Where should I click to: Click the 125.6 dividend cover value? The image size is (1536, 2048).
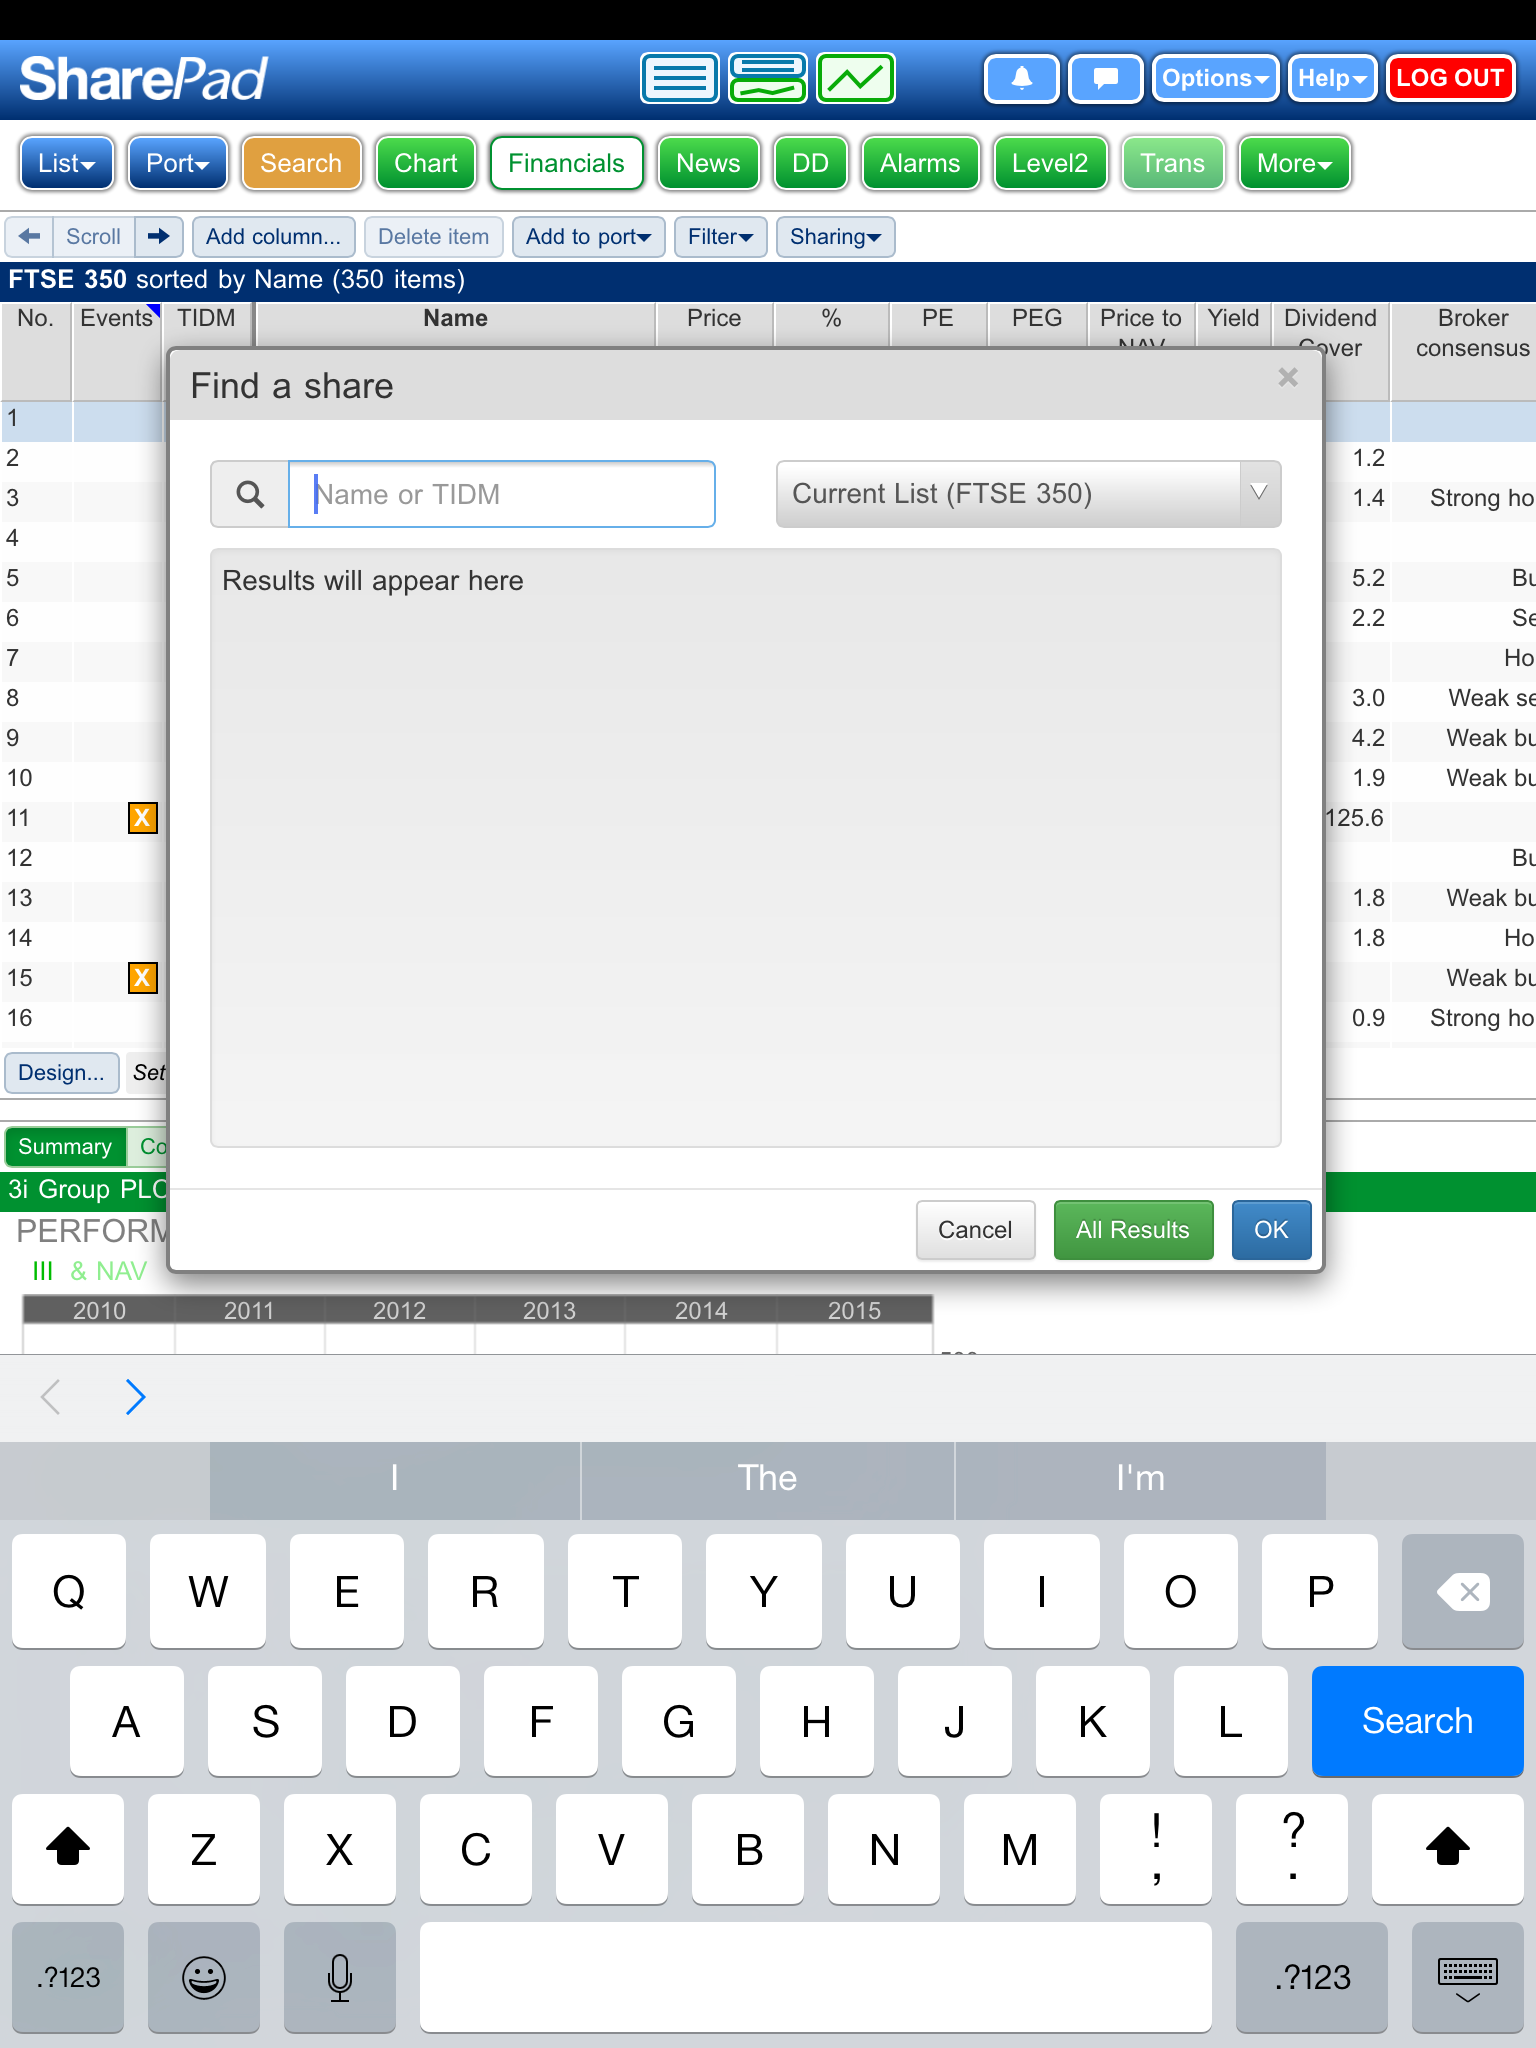point(1354,818)
